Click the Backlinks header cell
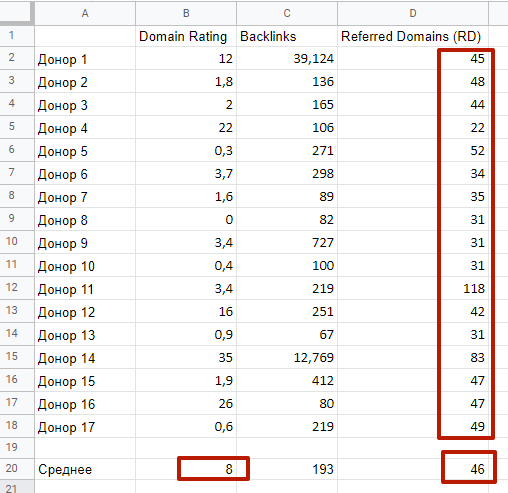The height and width of the screenshot is (493, 508). click(287, 36)
